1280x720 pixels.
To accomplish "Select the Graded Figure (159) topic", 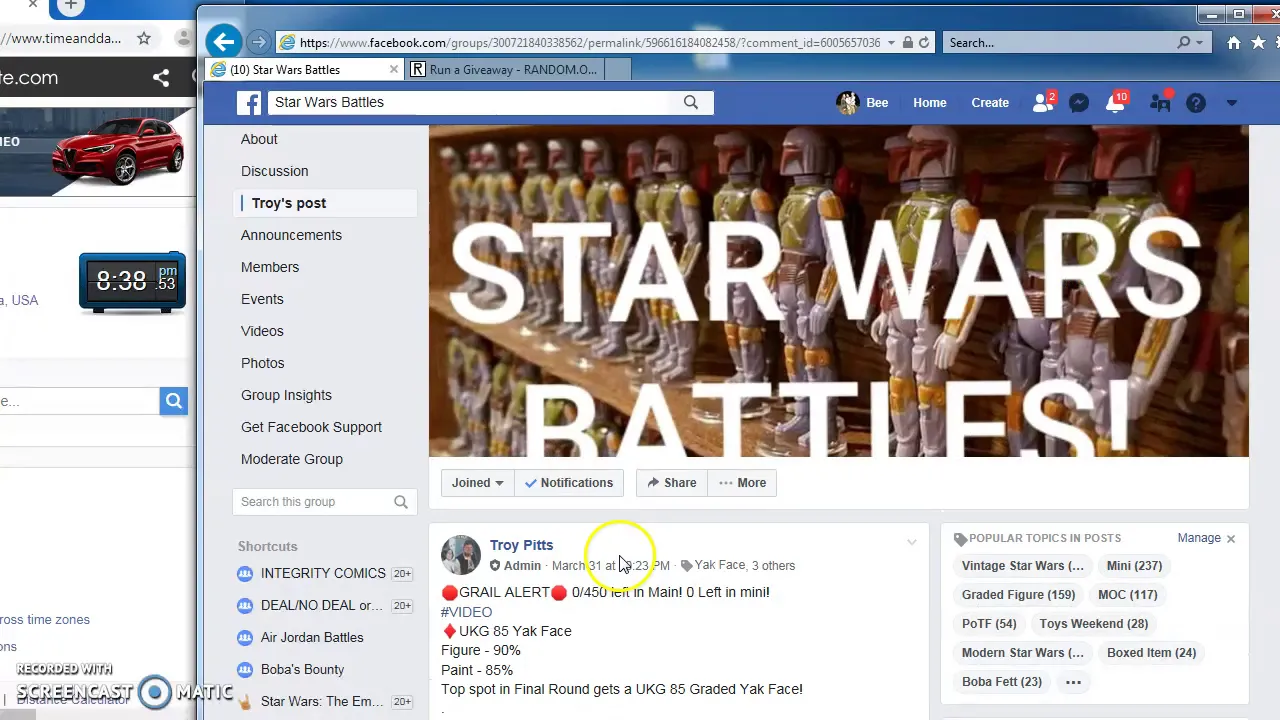I will point(1018,595).
